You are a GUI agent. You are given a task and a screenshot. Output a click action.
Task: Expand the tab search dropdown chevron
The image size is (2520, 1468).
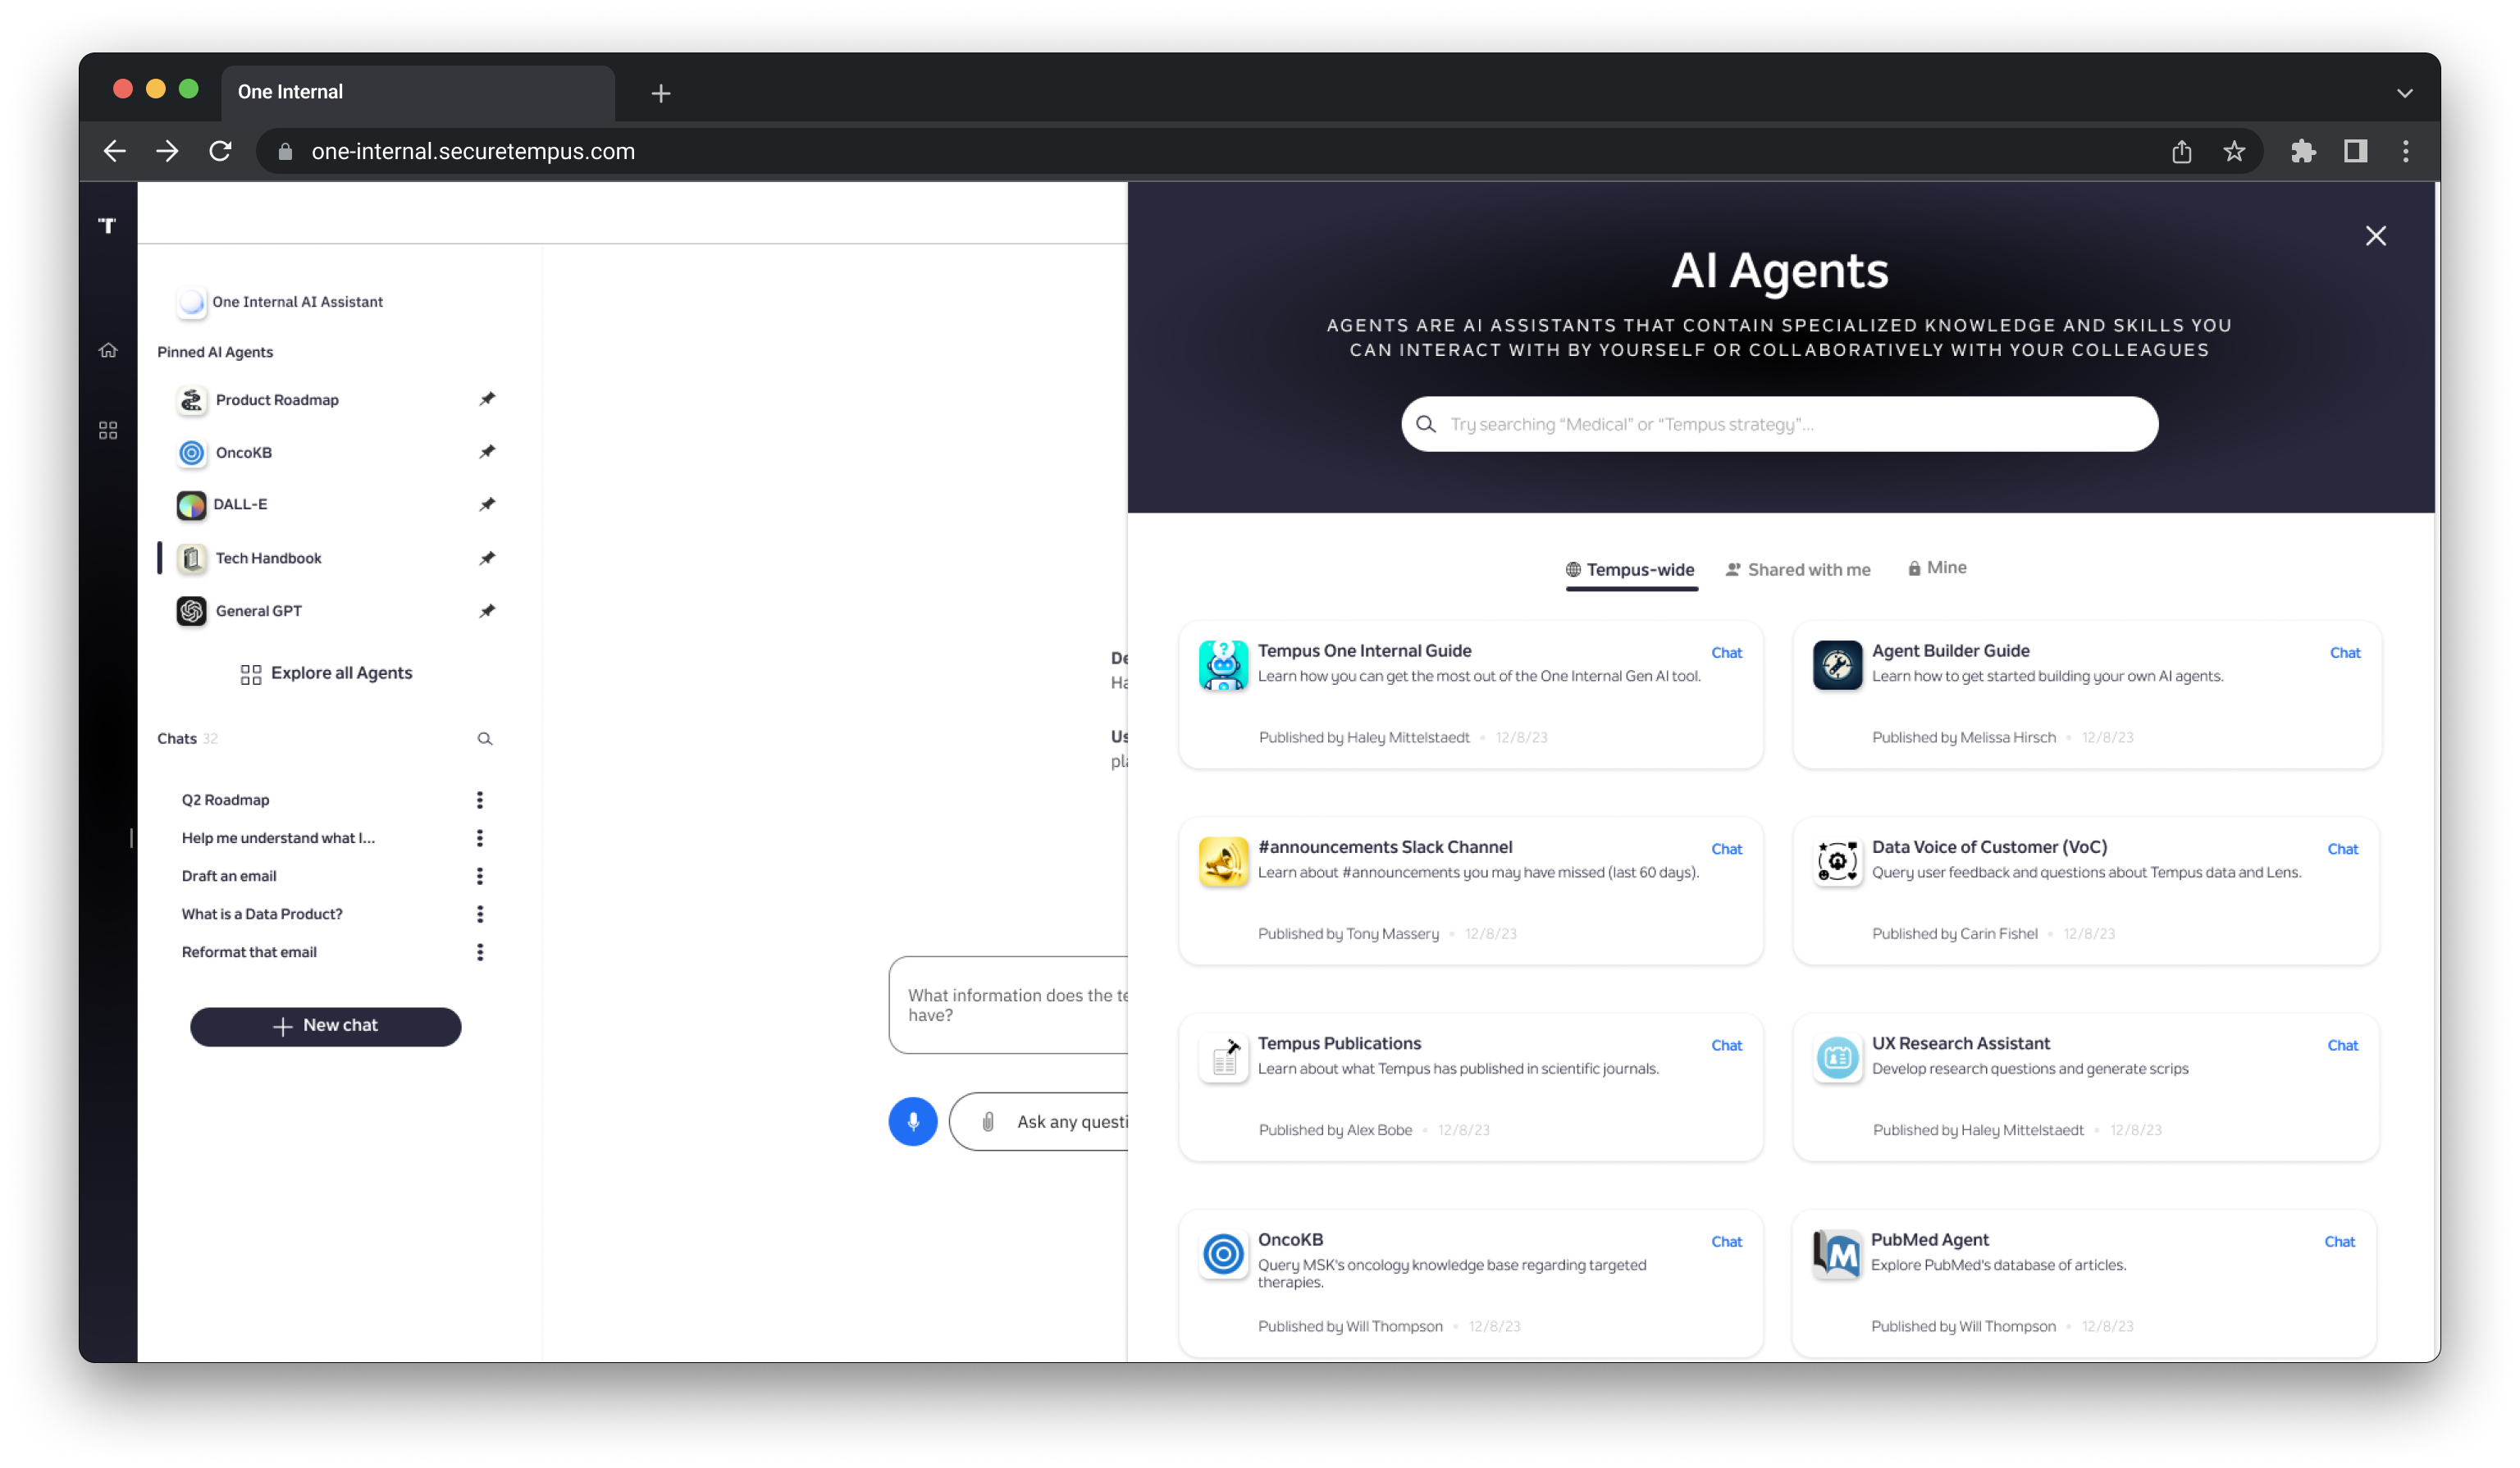(x=2405, y=93)
